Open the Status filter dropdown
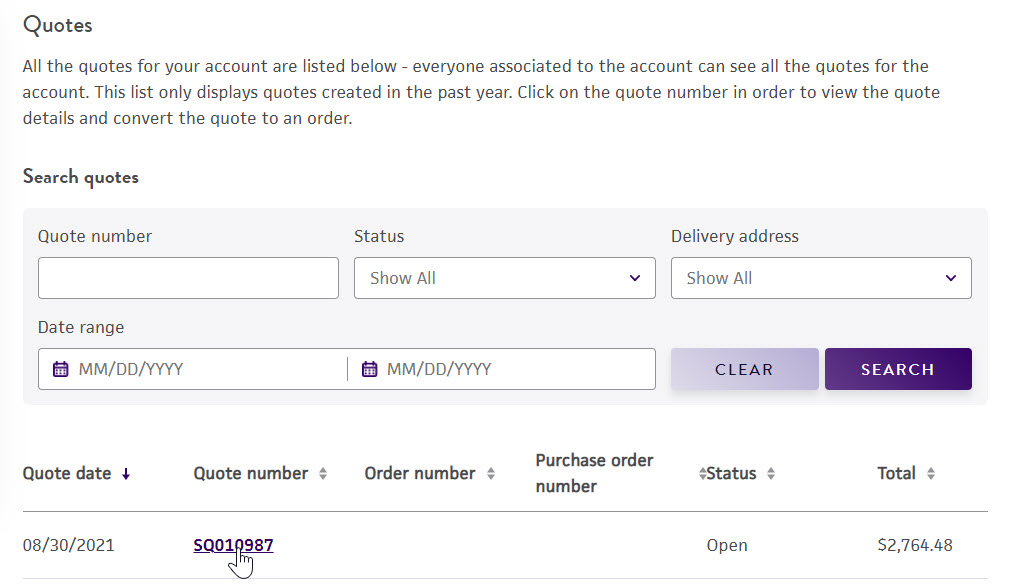This screenshot has width=1018, height=588. coord(504,277)
